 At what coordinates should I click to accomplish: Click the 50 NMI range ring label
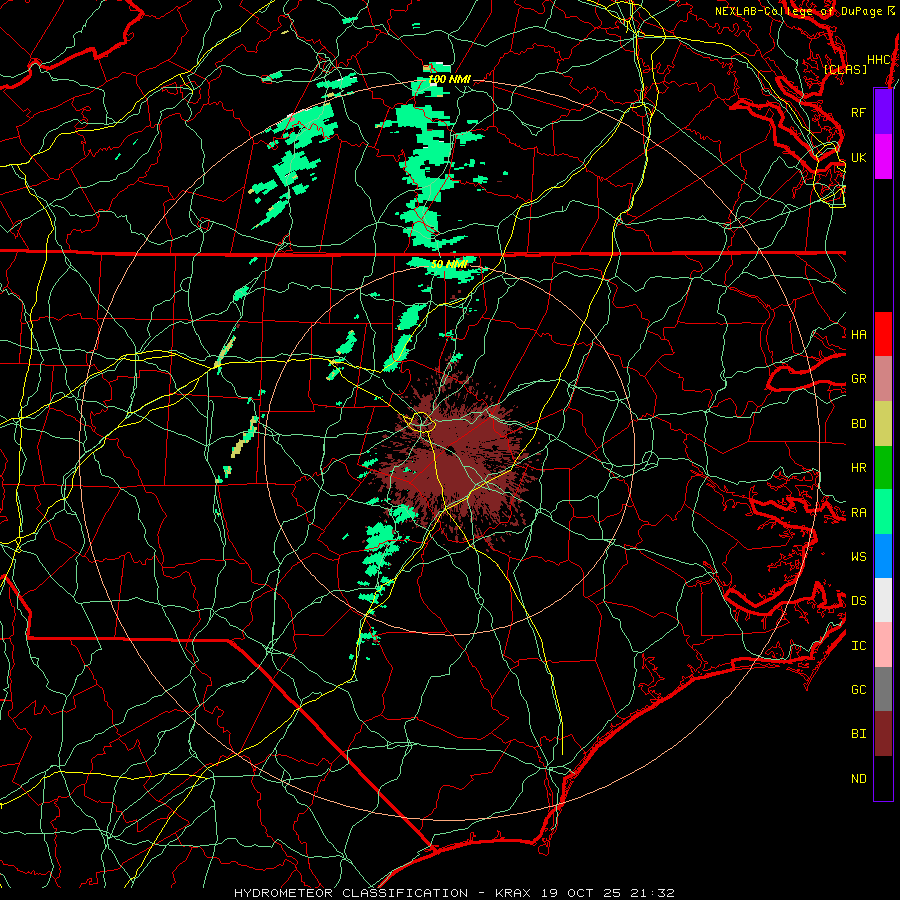pyautogui.click(x=449, y=264)
